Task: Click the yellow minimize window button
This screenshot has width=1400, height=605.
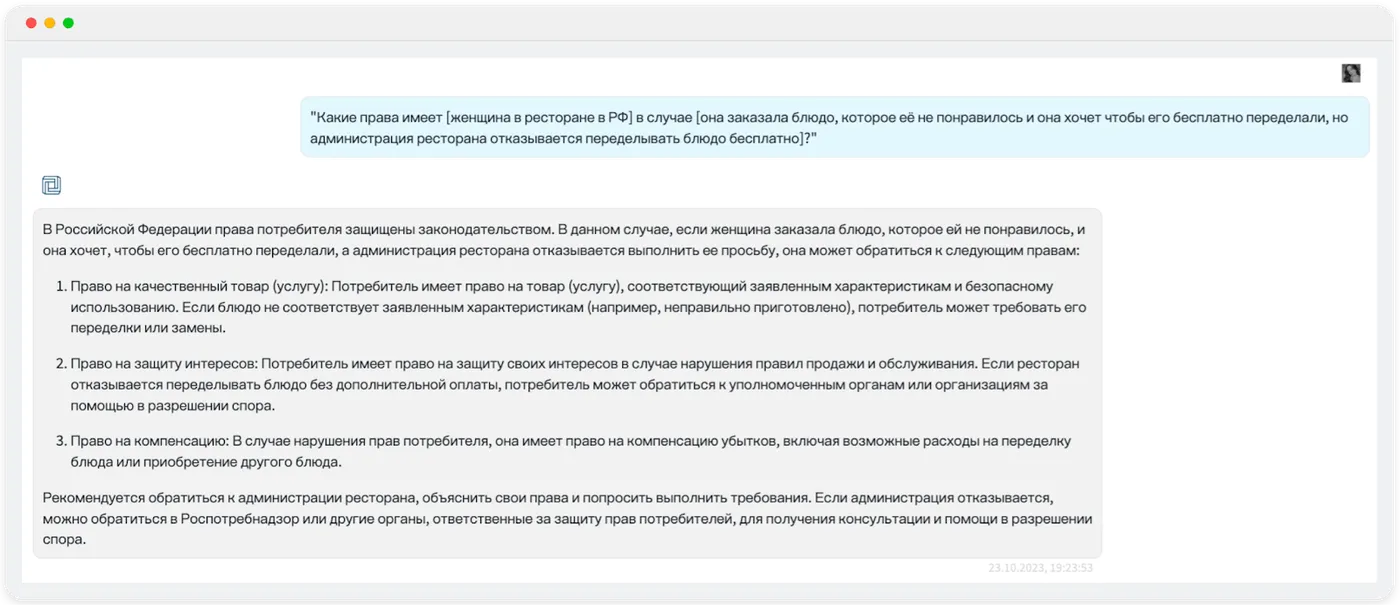Action: (50, 23)
